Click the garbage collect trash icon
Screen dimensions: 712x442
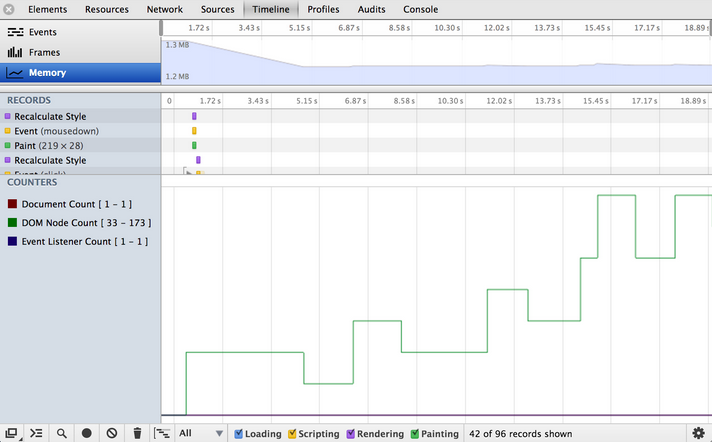[x=137, y=433]
